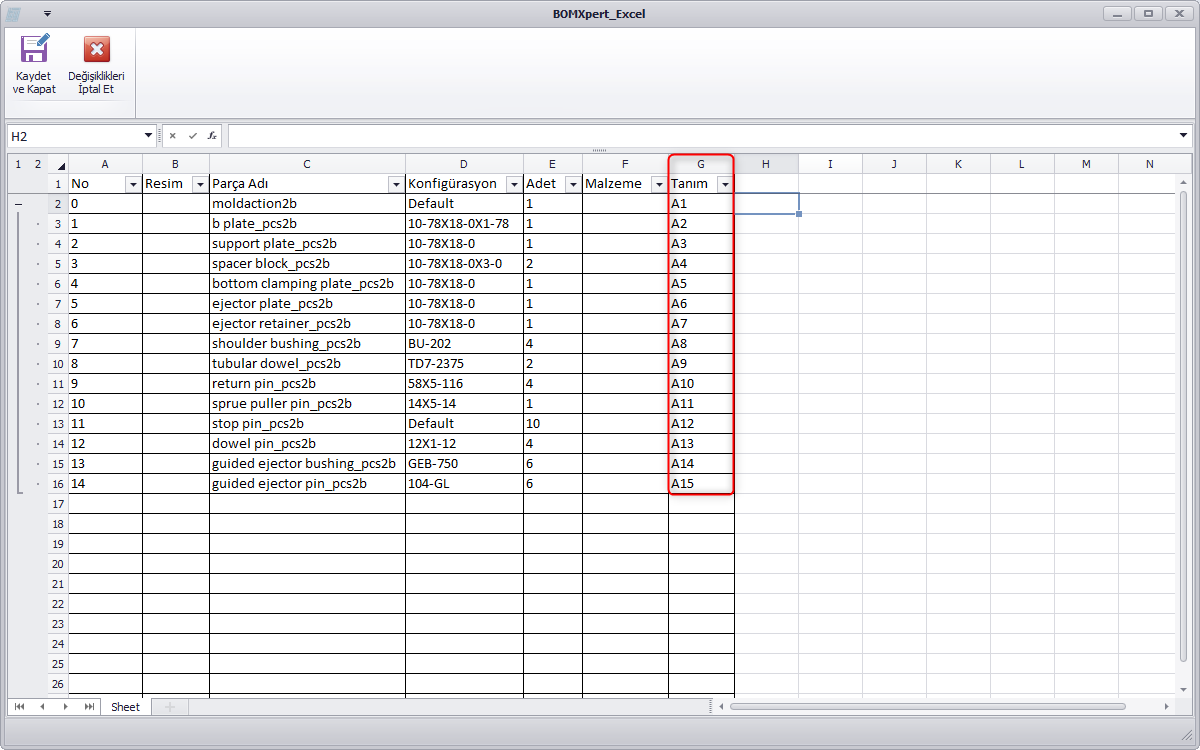
Task: Click the 104-GL configuration cell
Action: tap(465, 484)
